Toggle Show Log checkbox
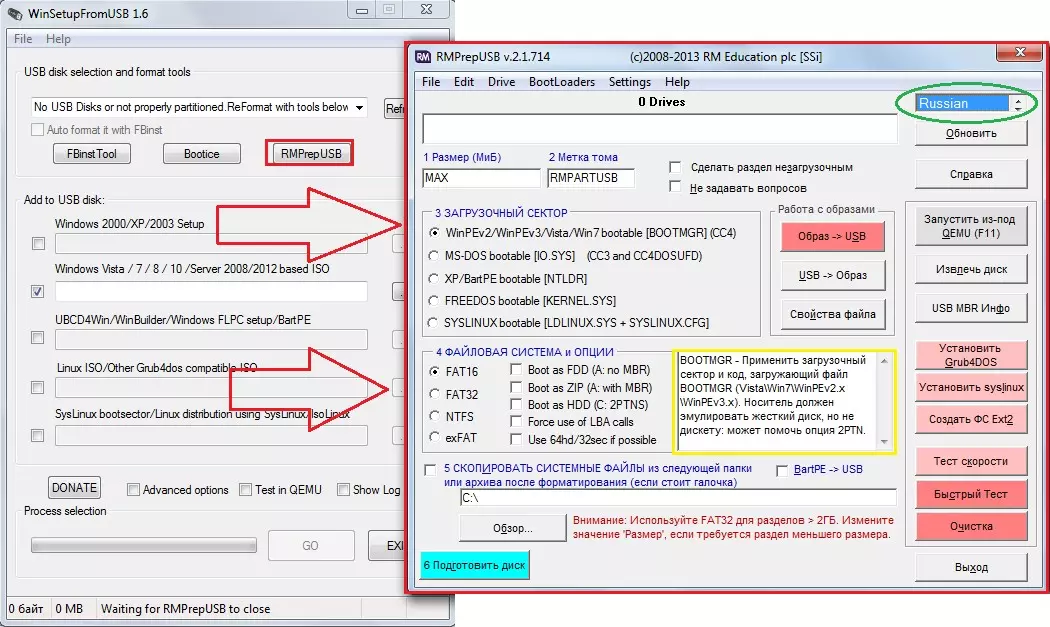1050x627 pixels. pos(344,490)
